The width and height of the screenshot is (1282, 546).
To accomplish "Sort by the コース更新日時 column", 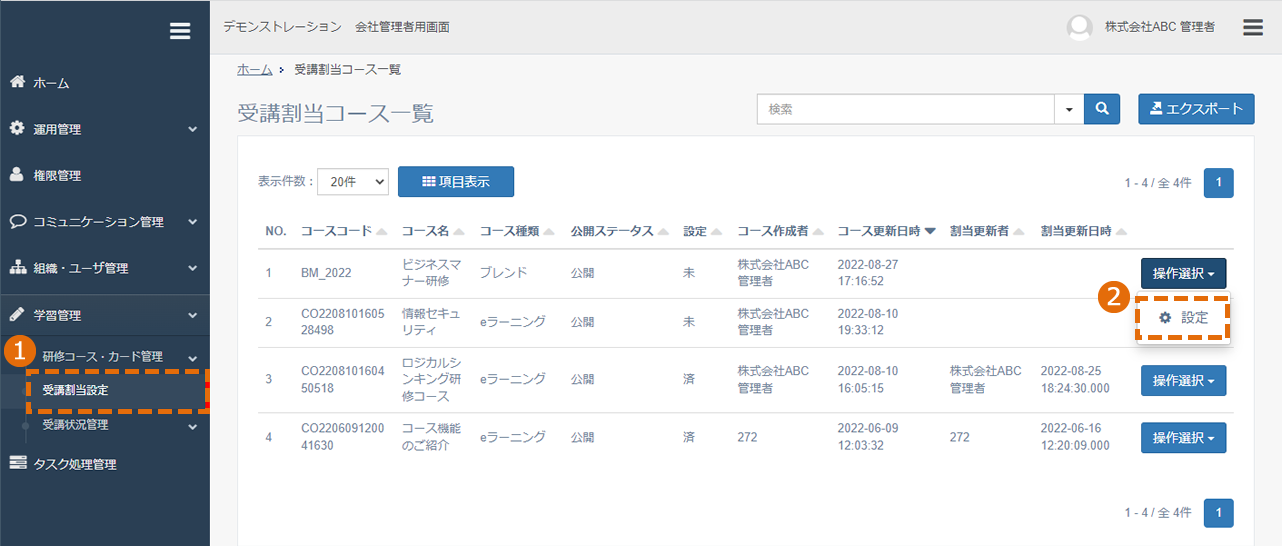I will click(x=887, y=231).
